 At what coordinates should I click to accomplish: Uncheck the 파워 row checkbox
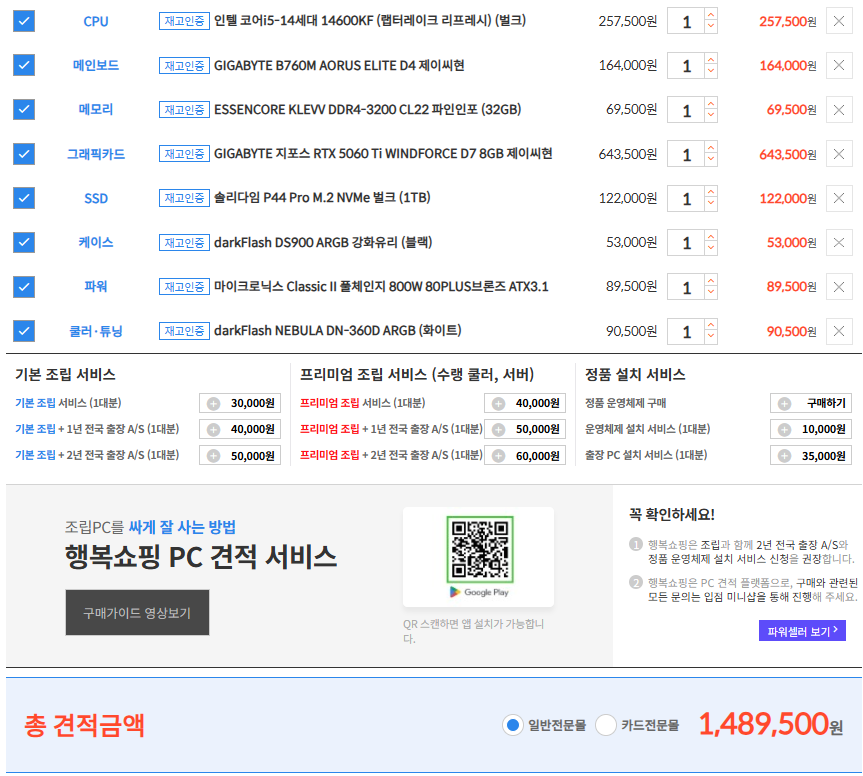[24, 287]
